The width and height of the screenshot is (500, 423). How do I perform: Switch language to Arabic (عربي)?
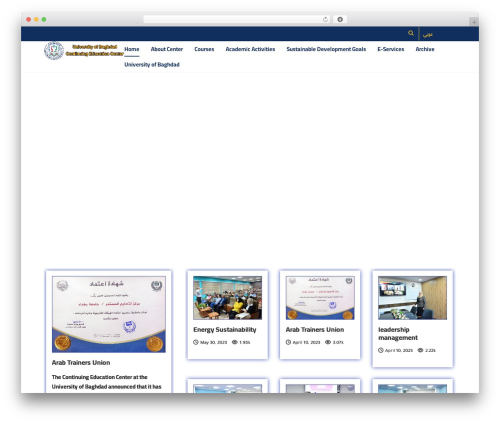click(428, 34)
